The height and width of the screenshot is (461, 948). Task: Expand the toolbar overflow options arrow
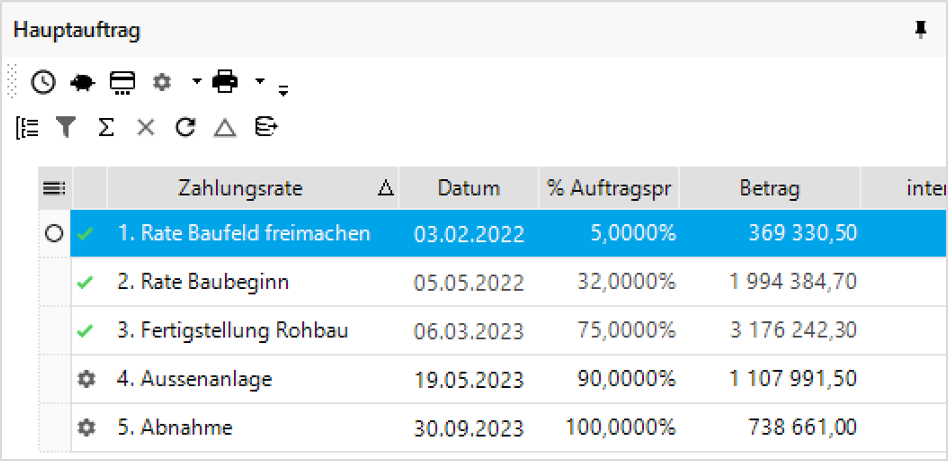tap(283, 91)
